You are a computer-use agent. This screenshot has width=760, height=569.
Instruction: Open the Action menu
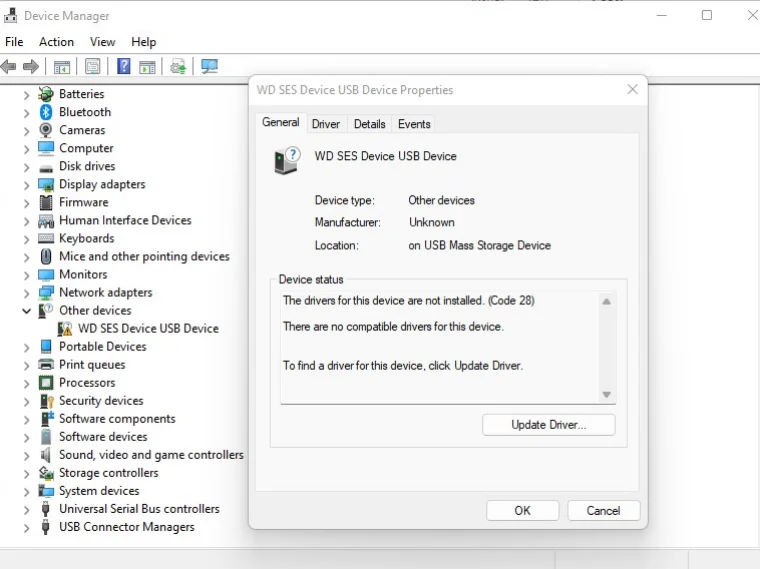[x=56, y=42]
